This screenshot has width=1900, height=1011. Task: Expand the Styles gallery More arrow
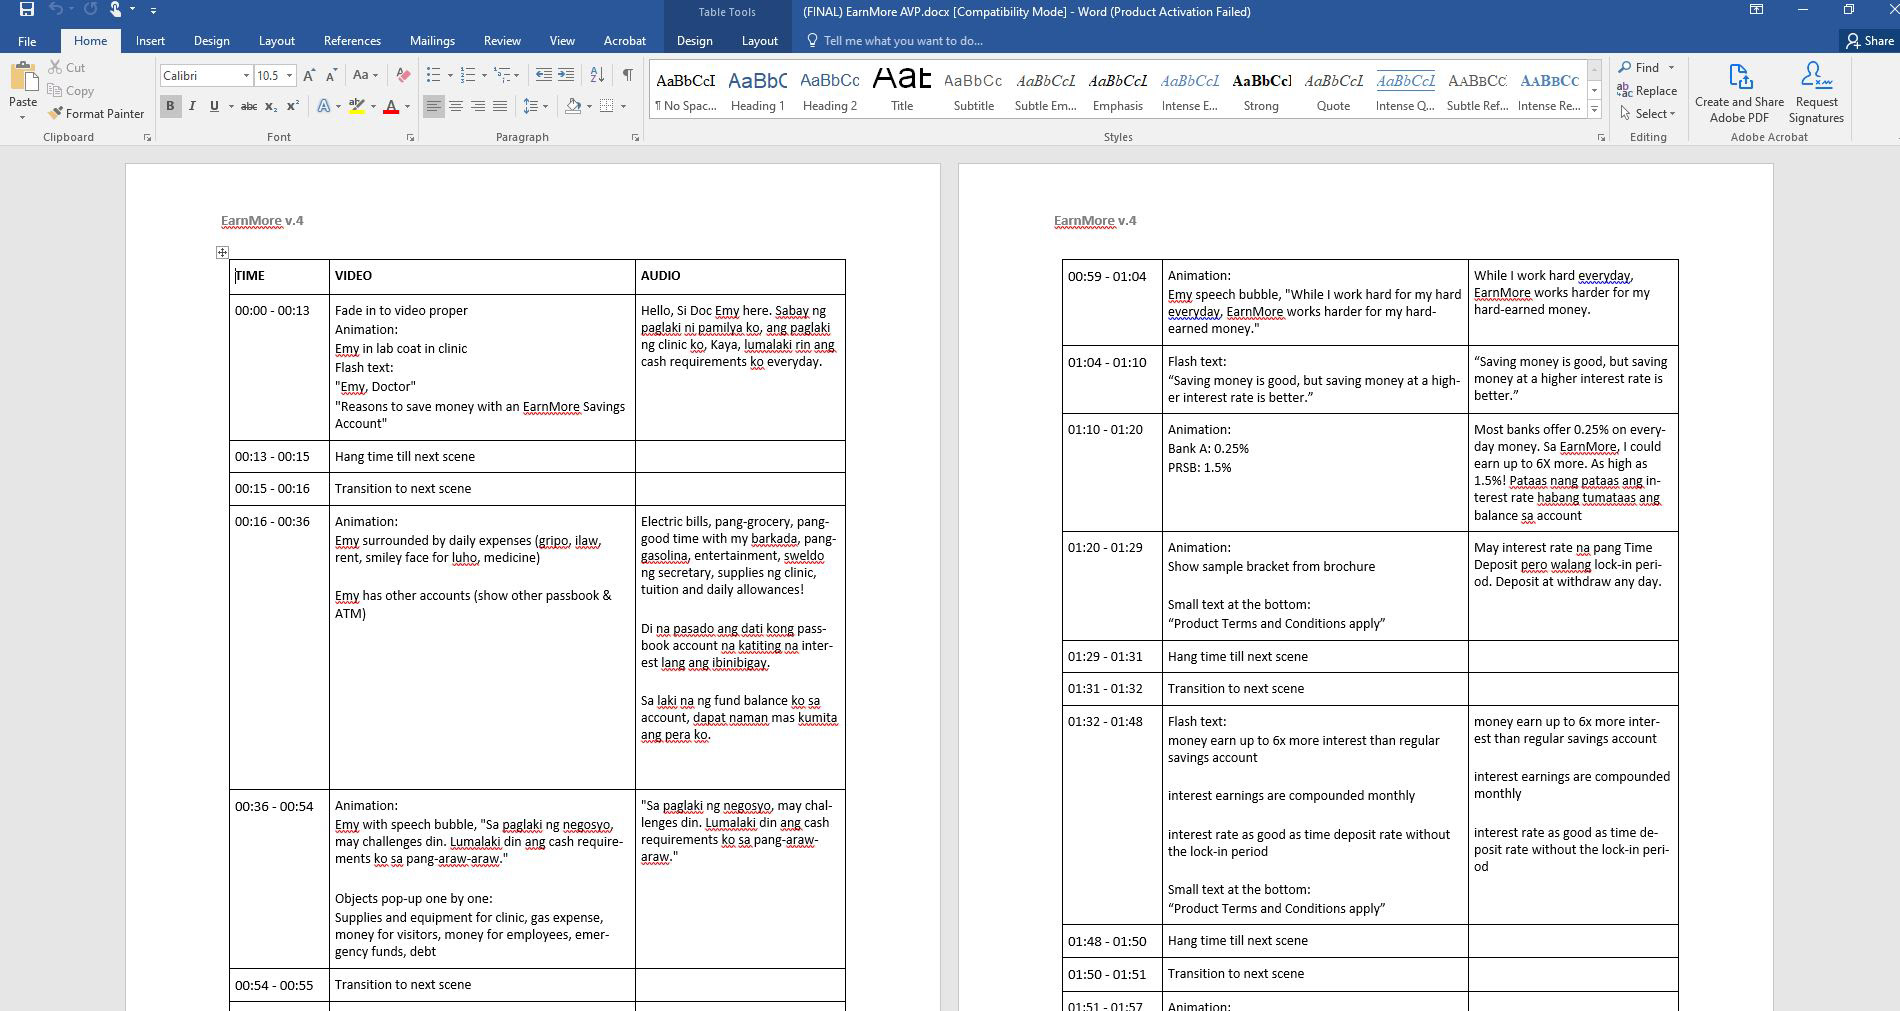1594,109
